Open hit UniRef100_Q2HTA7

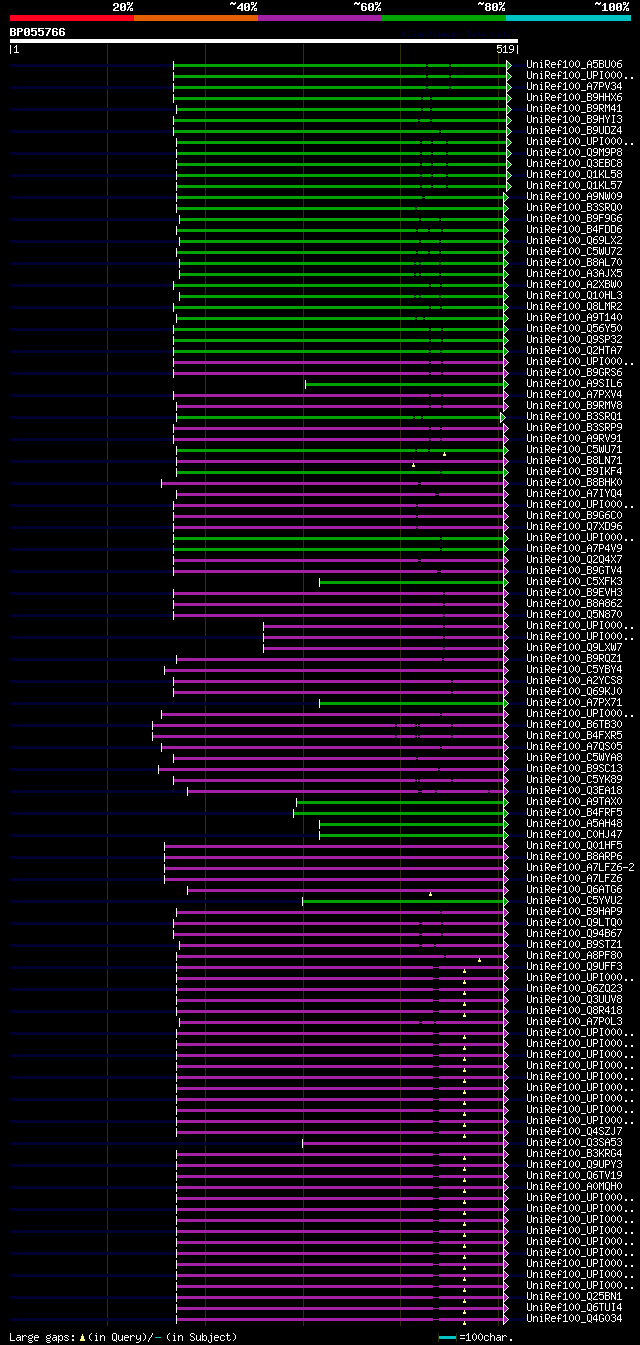click(x=574, y=350)
